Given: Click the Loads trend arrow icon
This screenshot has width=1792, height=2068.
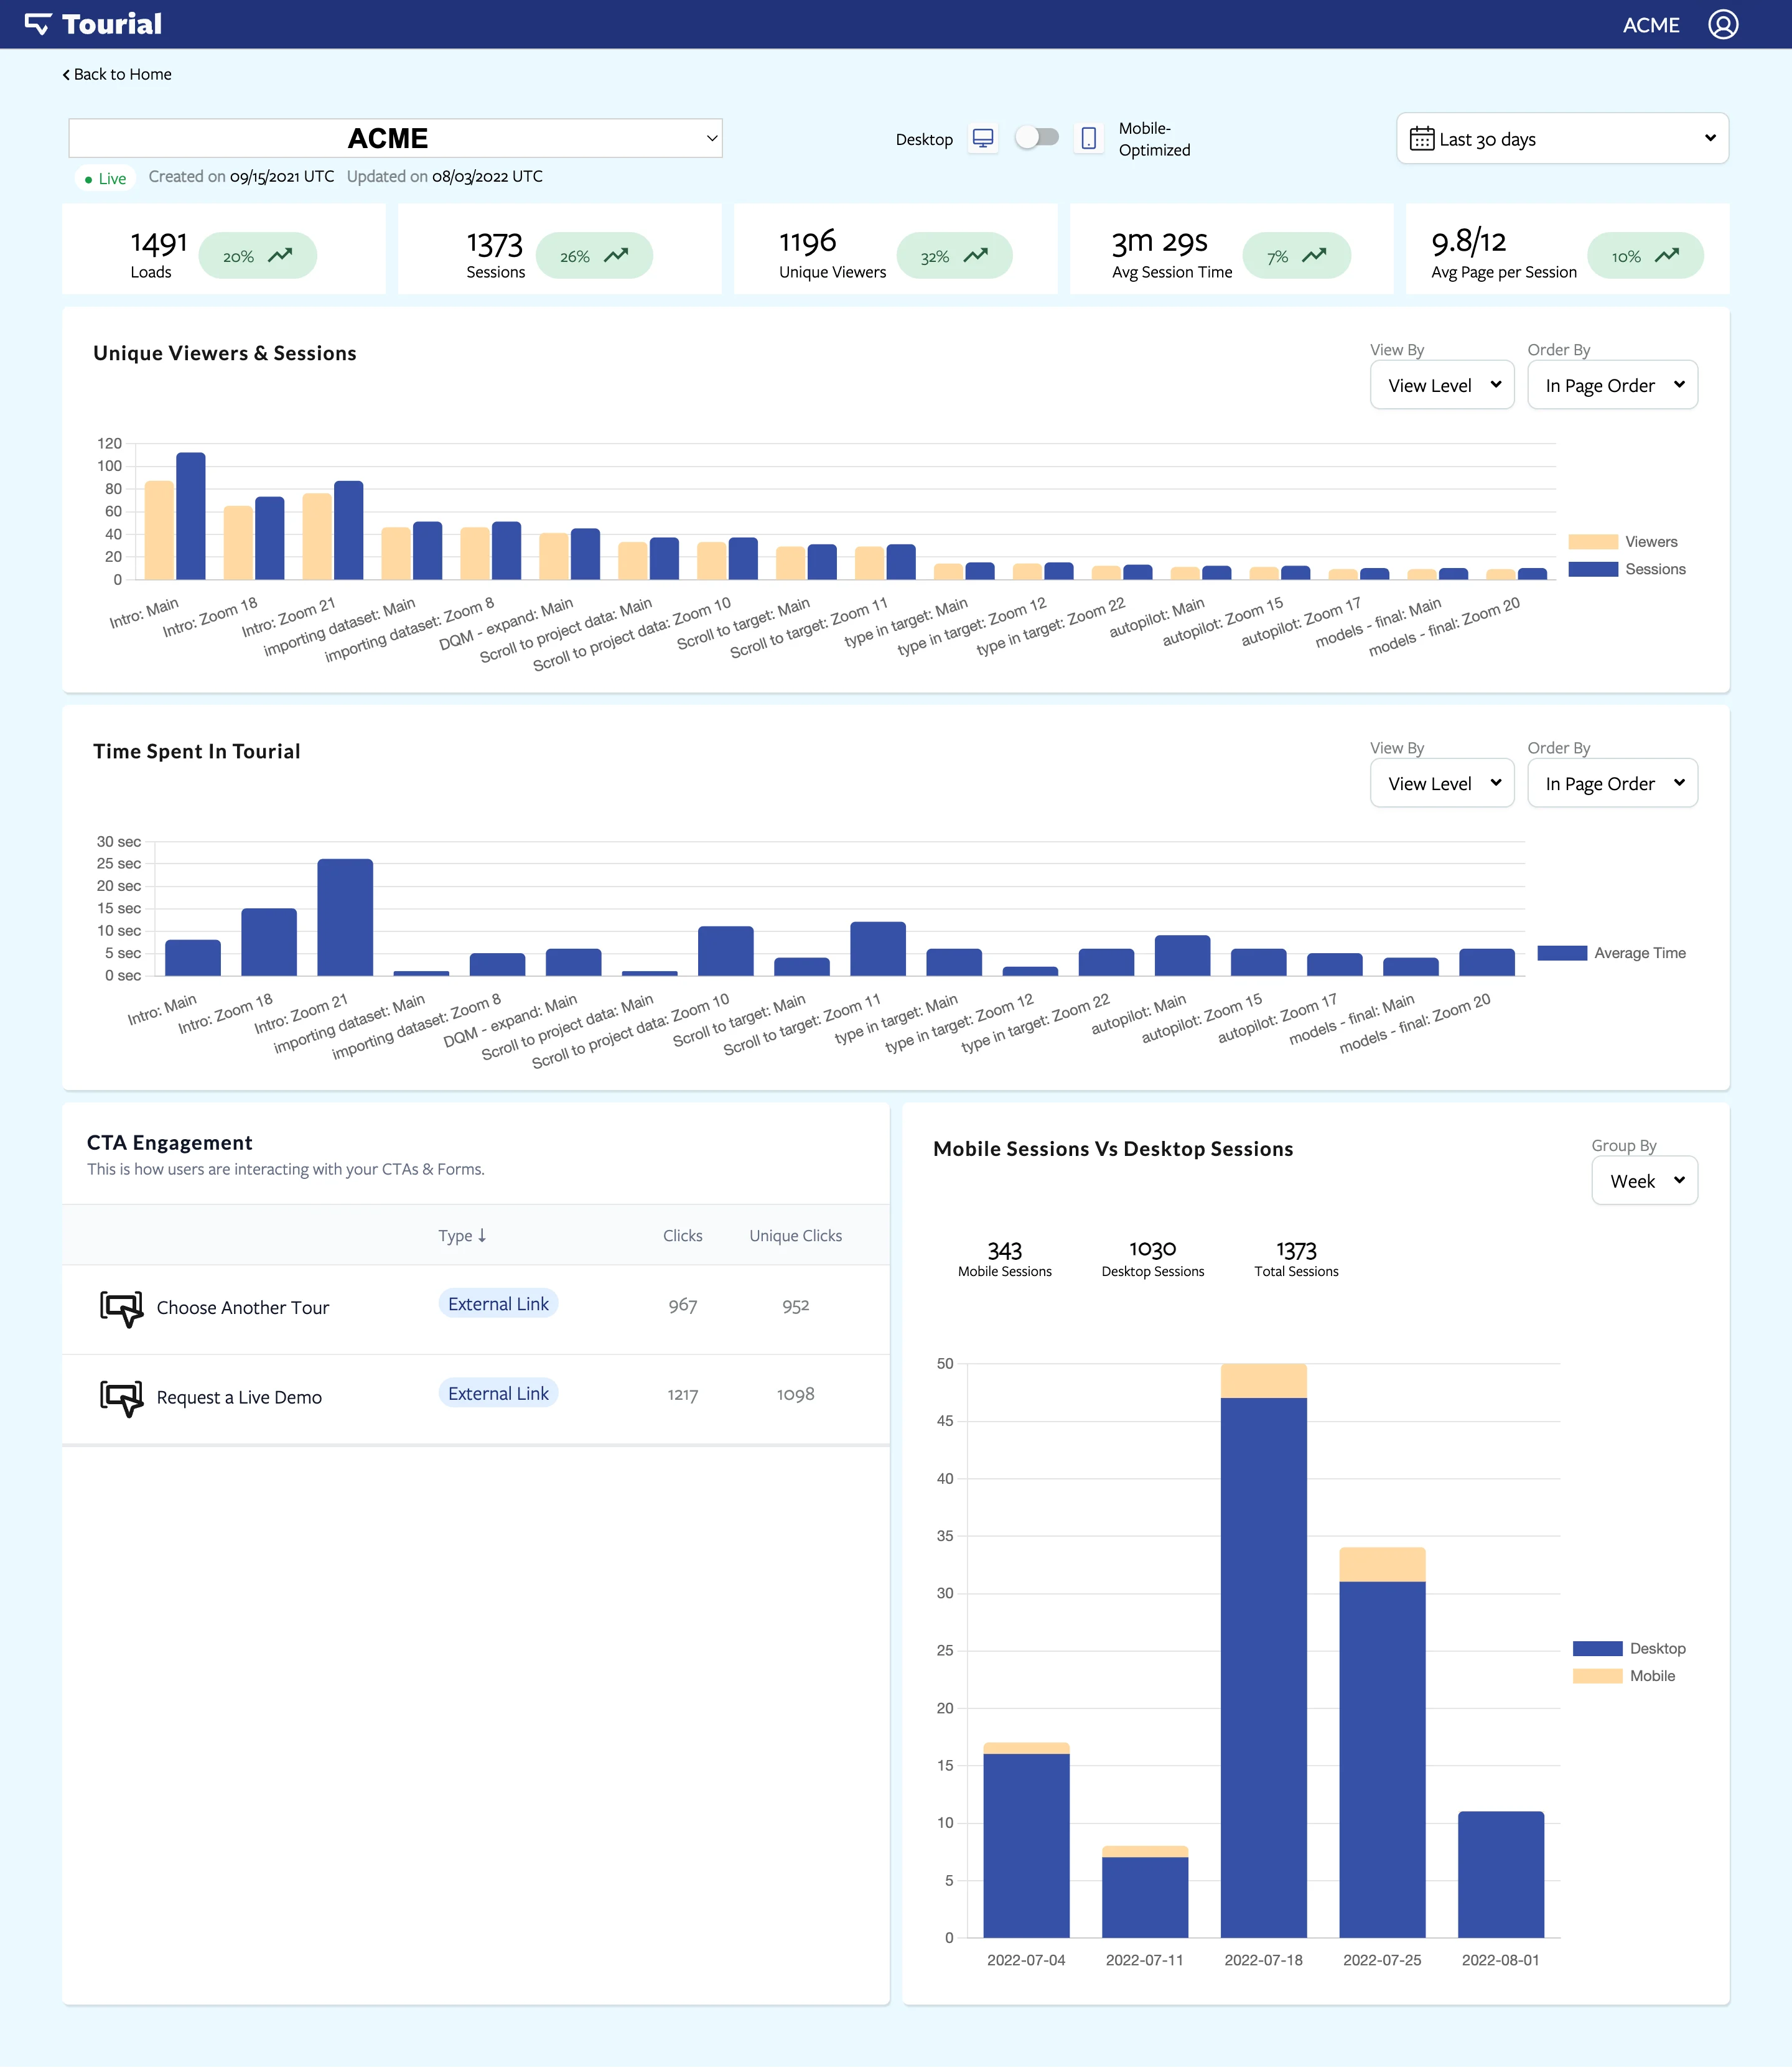Looking at the screenshot, I should [x=280, y=255].
